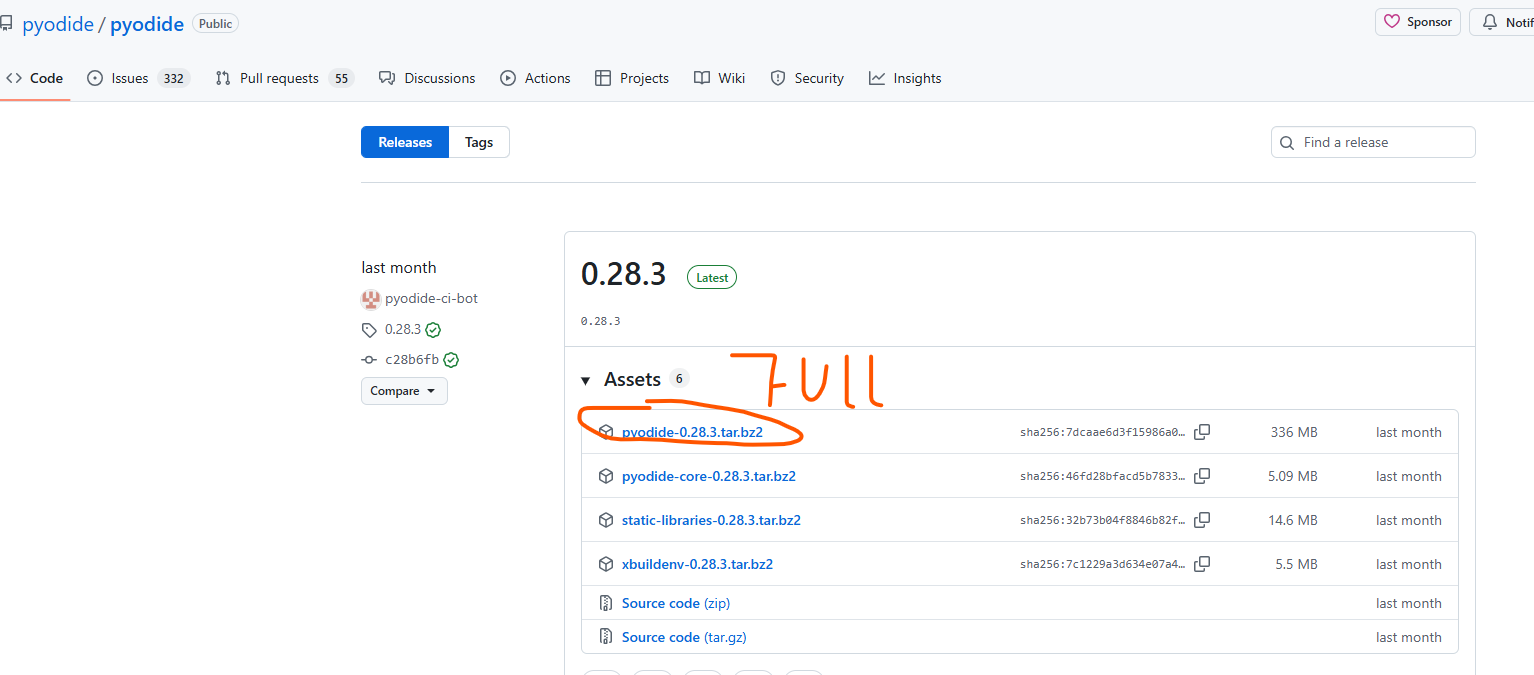Select the Releases toggle button
The image size is (1534, 675).
(405, 142)
